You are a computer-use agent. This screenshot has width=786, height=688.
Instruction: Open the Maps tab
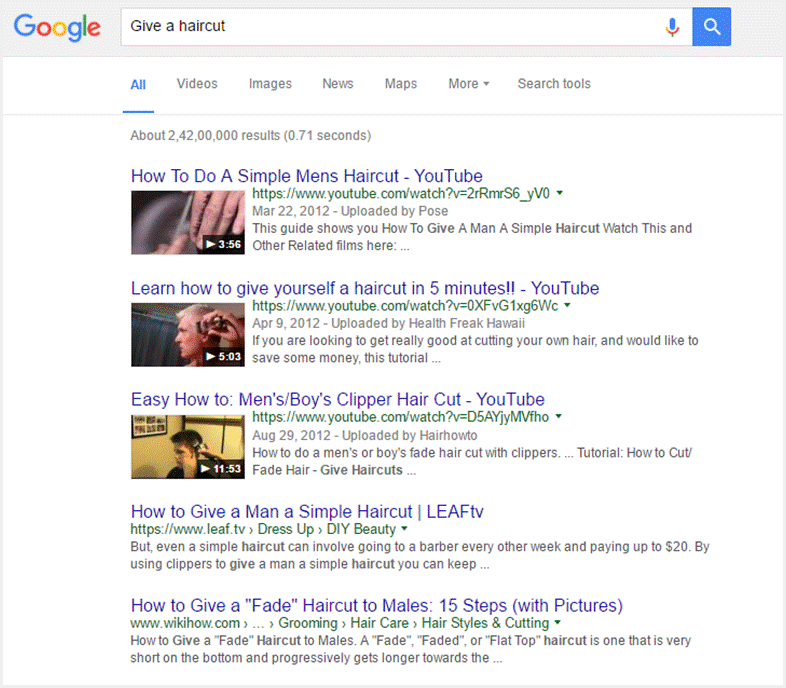tap(401, 84)
